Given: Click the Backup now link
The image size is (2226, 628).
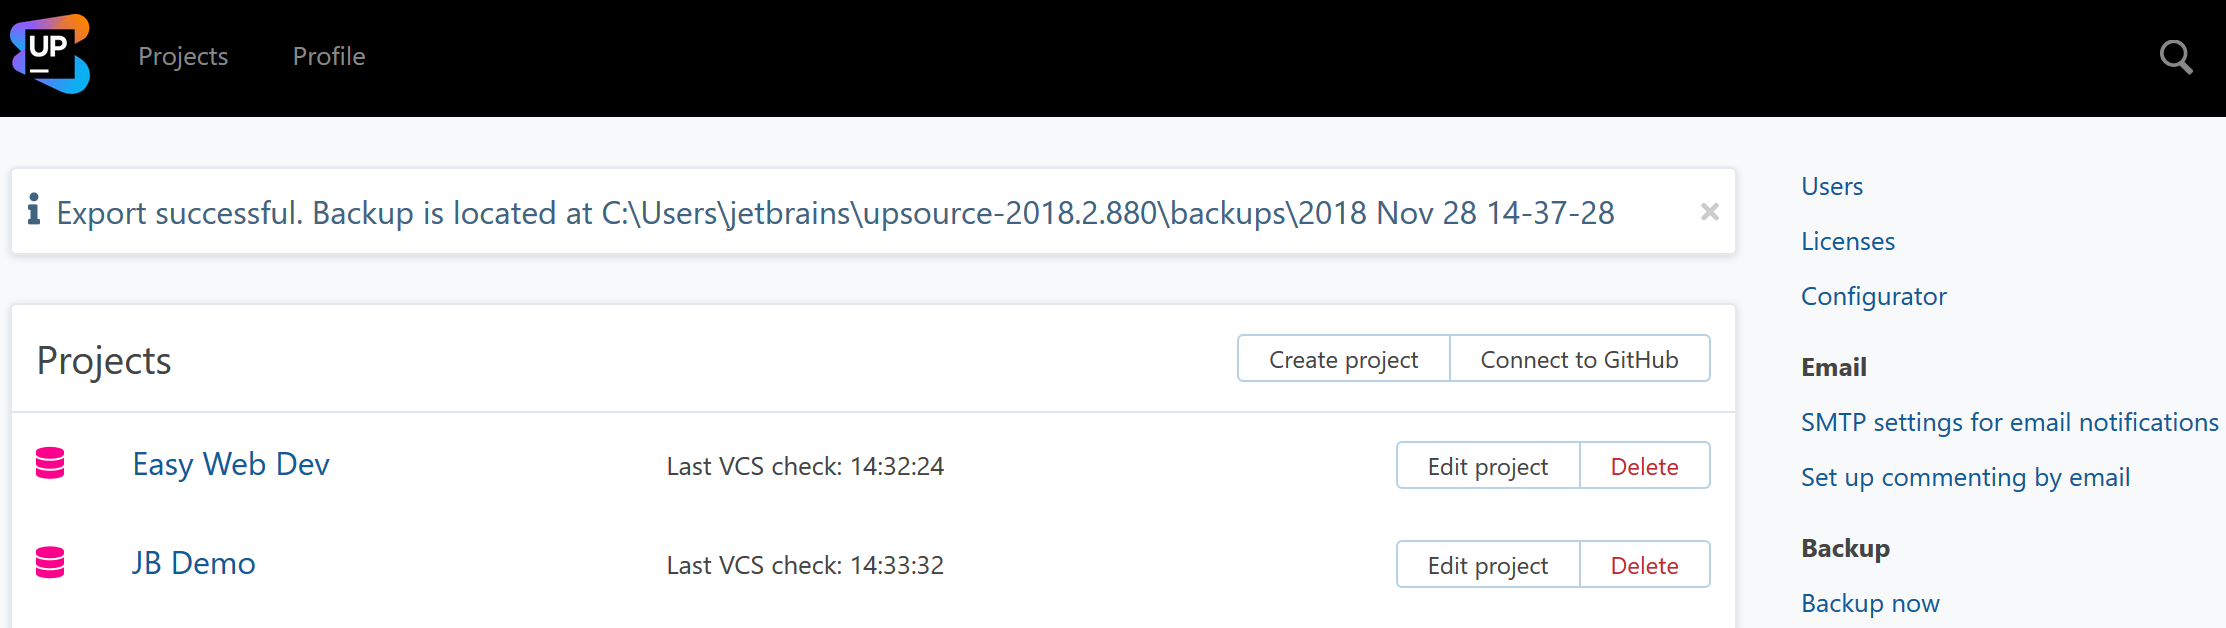Looking at the screenshot, I should coord(1870,603).
